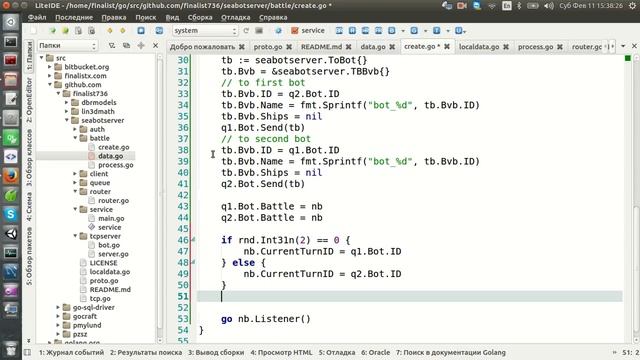Open the Правка menu
The height and width of the screenshot is (360, 640).
[113, 18]
